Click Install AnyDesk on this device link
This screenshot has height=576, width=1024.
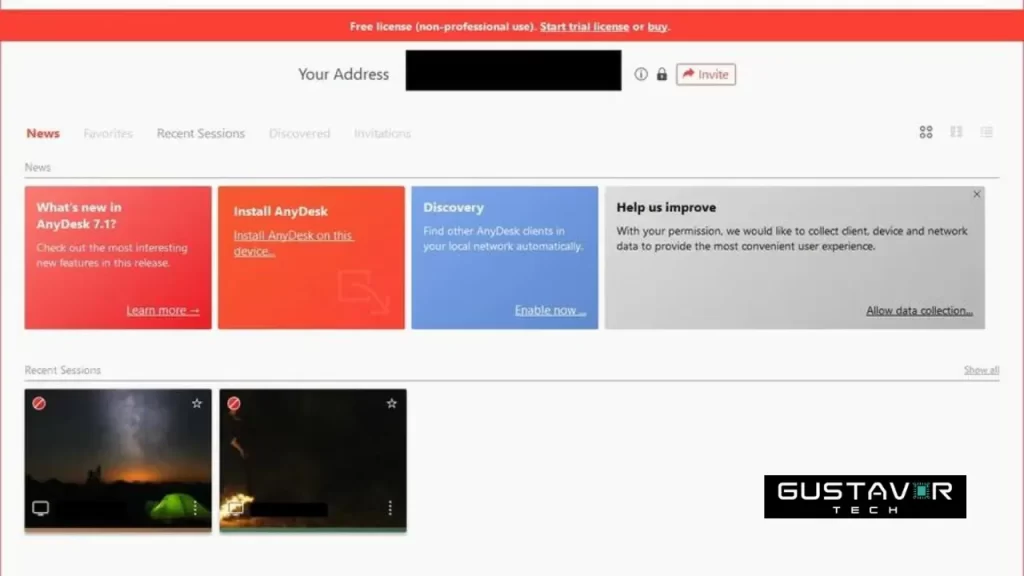click(x=293, y=243)
